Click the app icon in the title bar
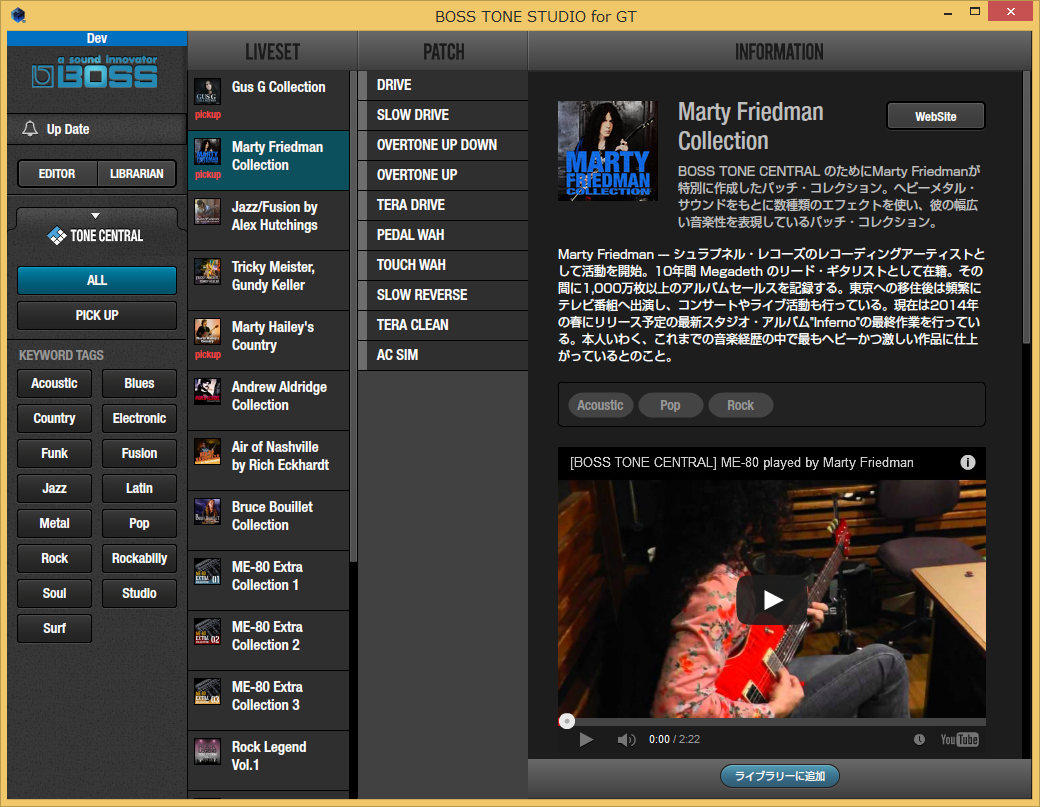 18,15
